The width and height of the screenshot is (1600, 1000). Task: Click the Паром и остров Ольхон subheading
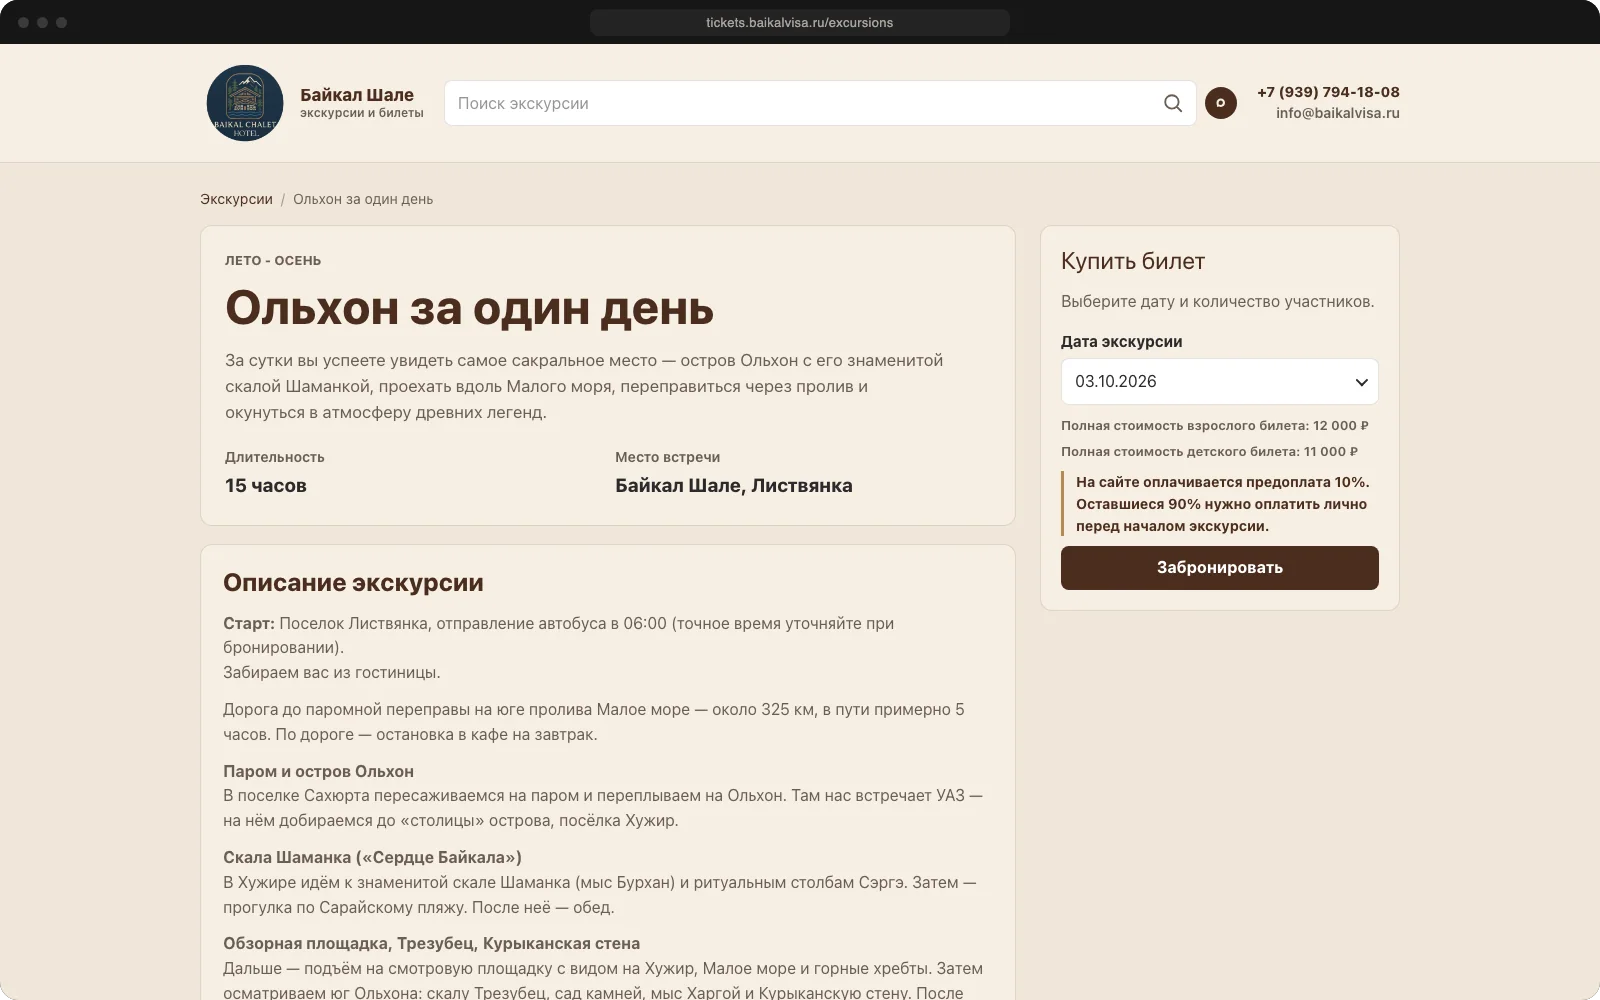coord(318,772)
